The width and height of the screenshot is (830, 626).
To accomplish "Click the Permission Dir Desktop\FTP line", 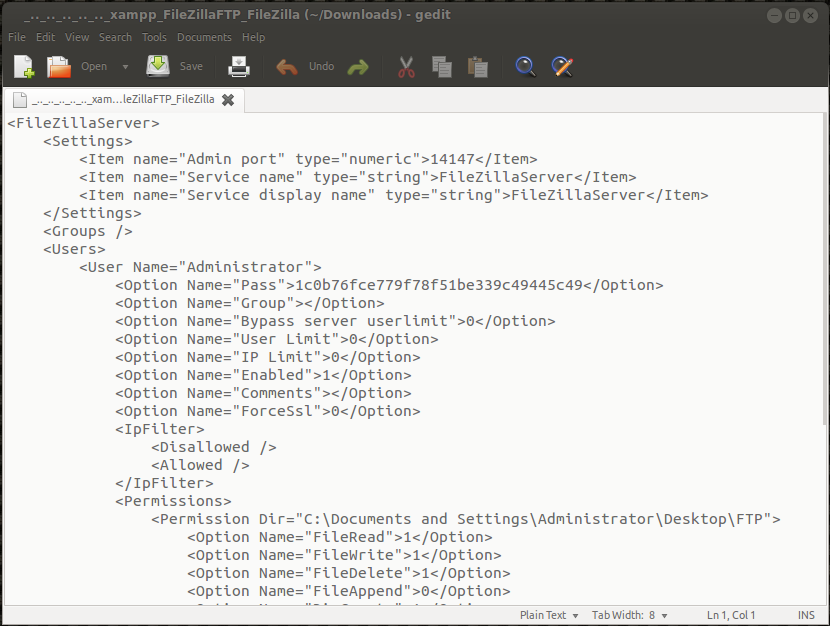I will [x=466, y=519].
